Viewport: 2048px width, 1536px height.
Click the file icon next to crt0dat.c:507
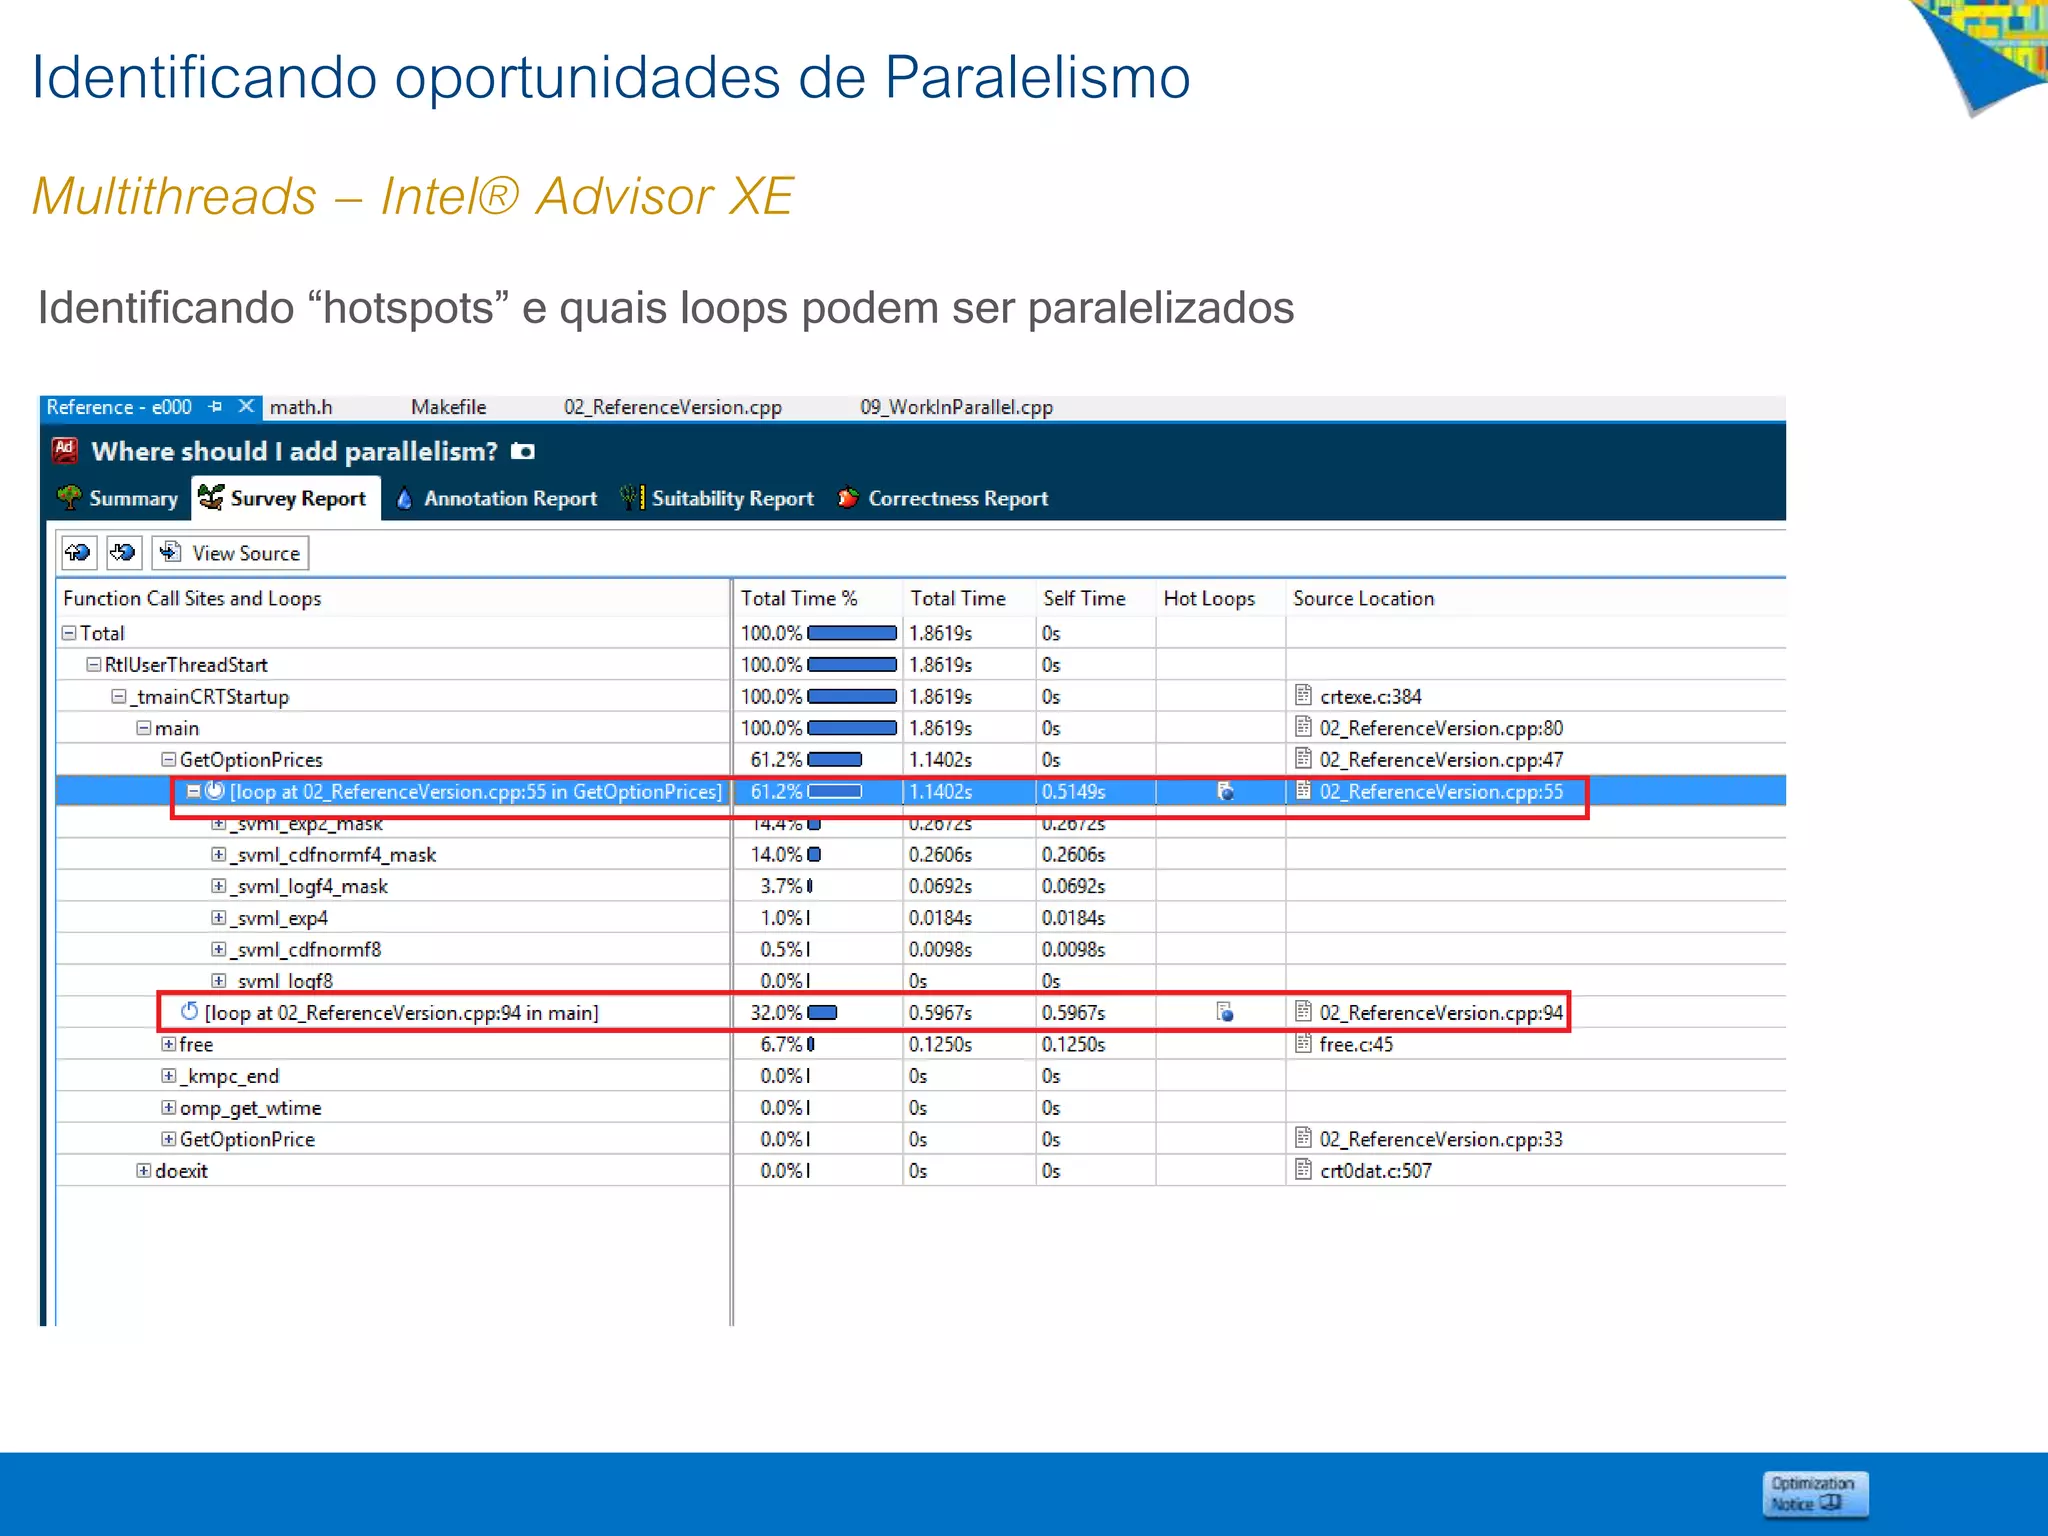pyautogui.click(x=1303, y=1170)
